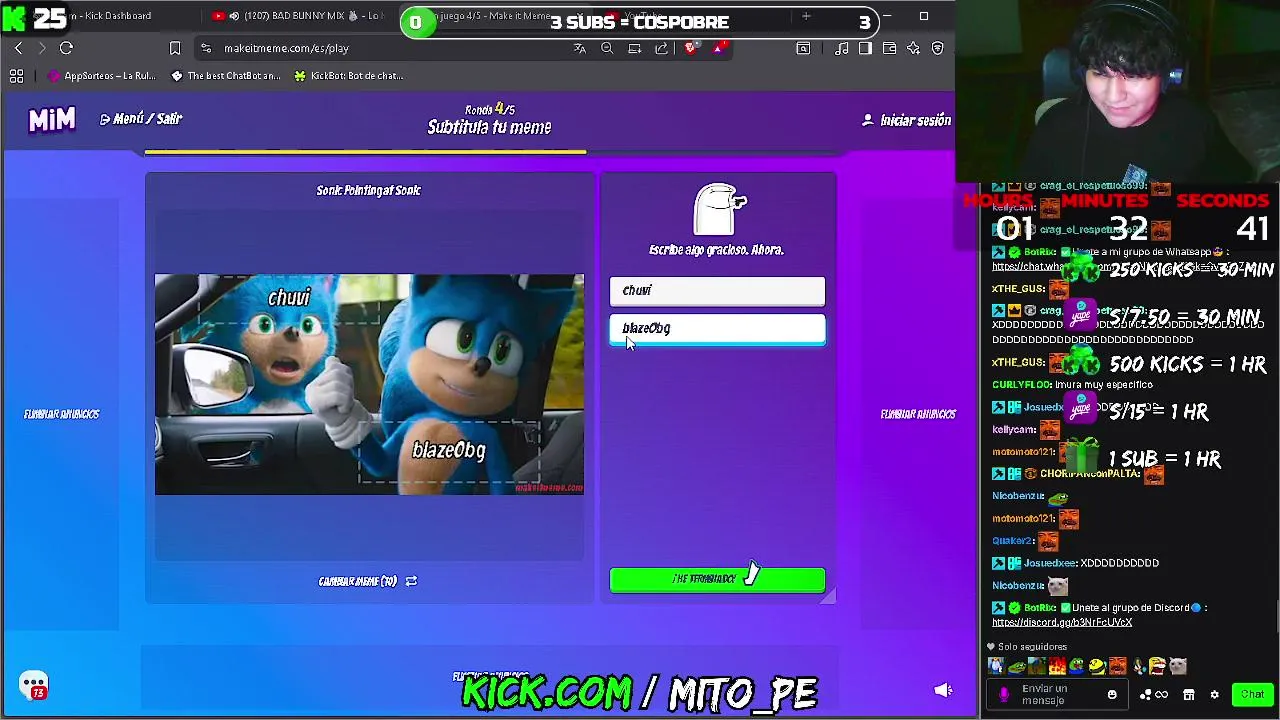Click the Solo seguidores label

point(1033,647)
